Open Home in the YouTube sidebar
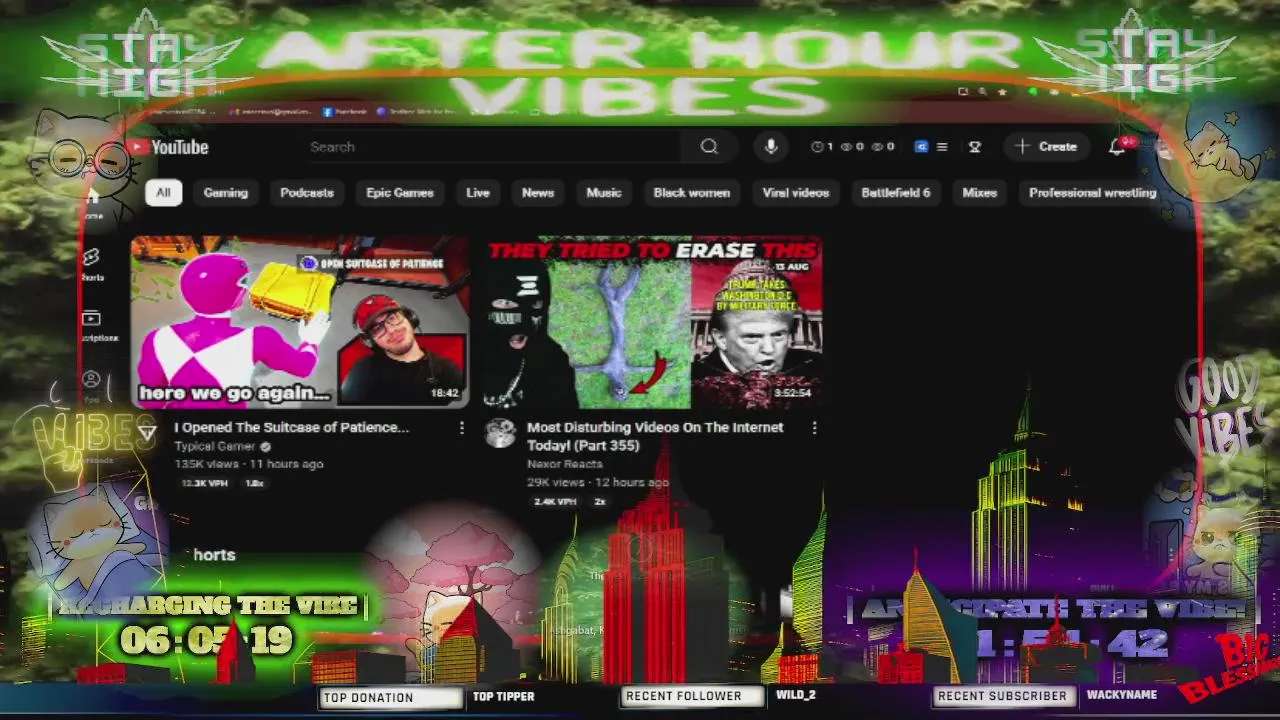Screen dimensions: 1280x720 pos(92,203)
